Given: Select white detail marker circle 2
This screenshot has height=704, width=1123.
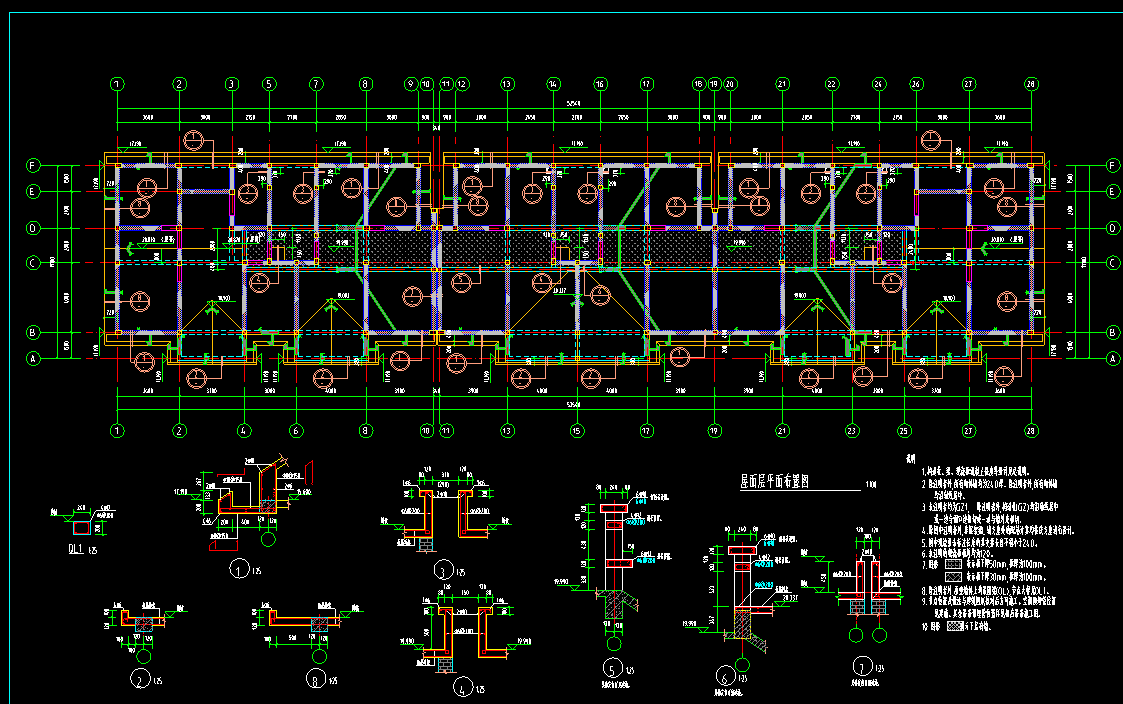Looking at the screenshot, I should [140, 678].
